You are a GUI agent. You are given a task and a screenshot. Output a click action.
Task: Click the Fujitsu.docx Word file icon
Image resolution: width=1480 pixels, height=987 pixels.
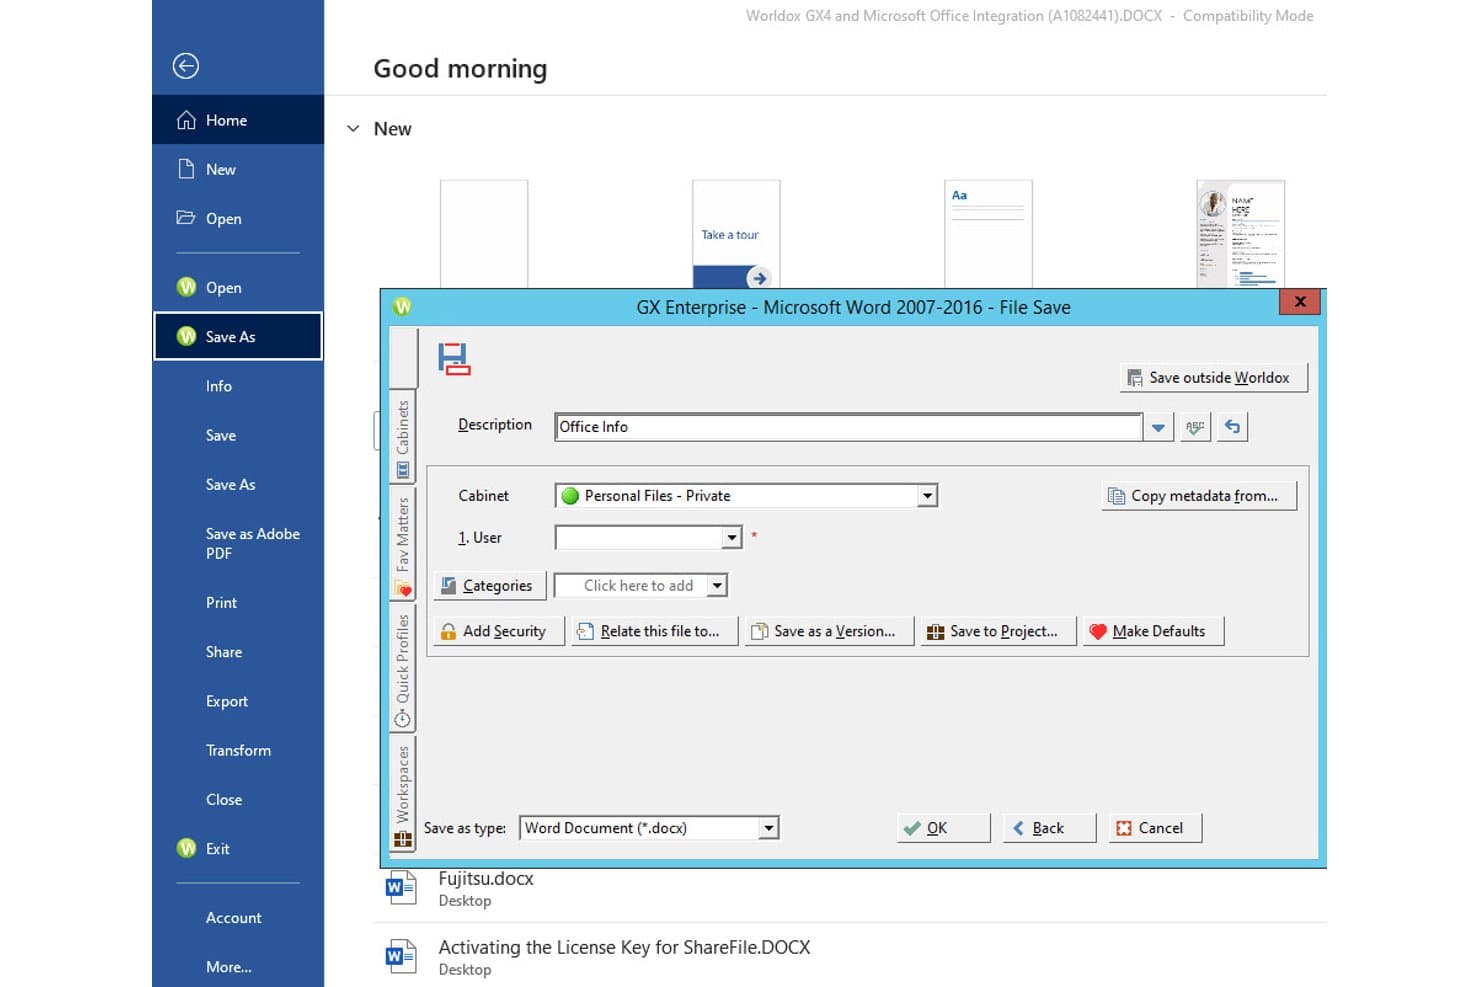401,888
